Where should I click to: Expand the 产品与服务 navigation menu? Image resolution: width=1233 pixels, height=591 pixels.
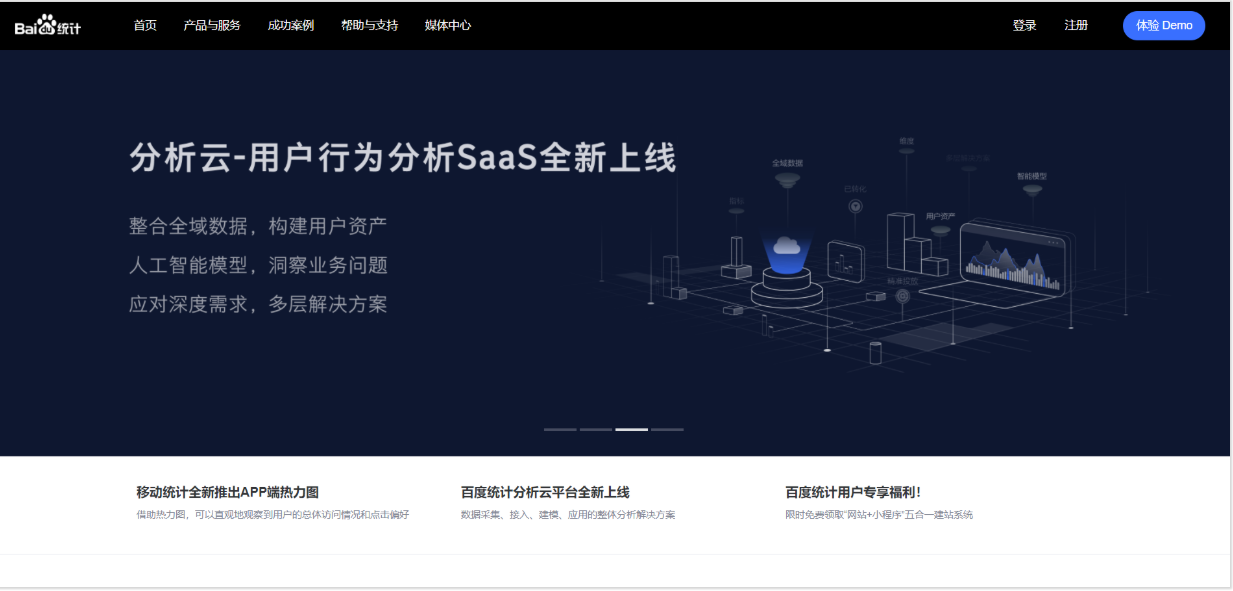pos(212,26)
